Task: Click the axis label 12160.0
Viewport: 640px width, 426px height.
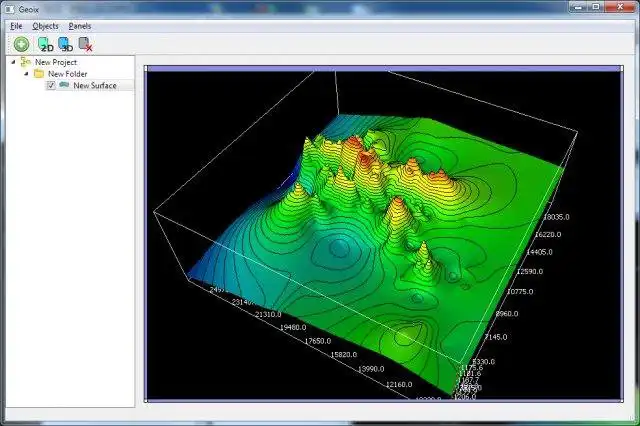Action: tap(399, 384)
